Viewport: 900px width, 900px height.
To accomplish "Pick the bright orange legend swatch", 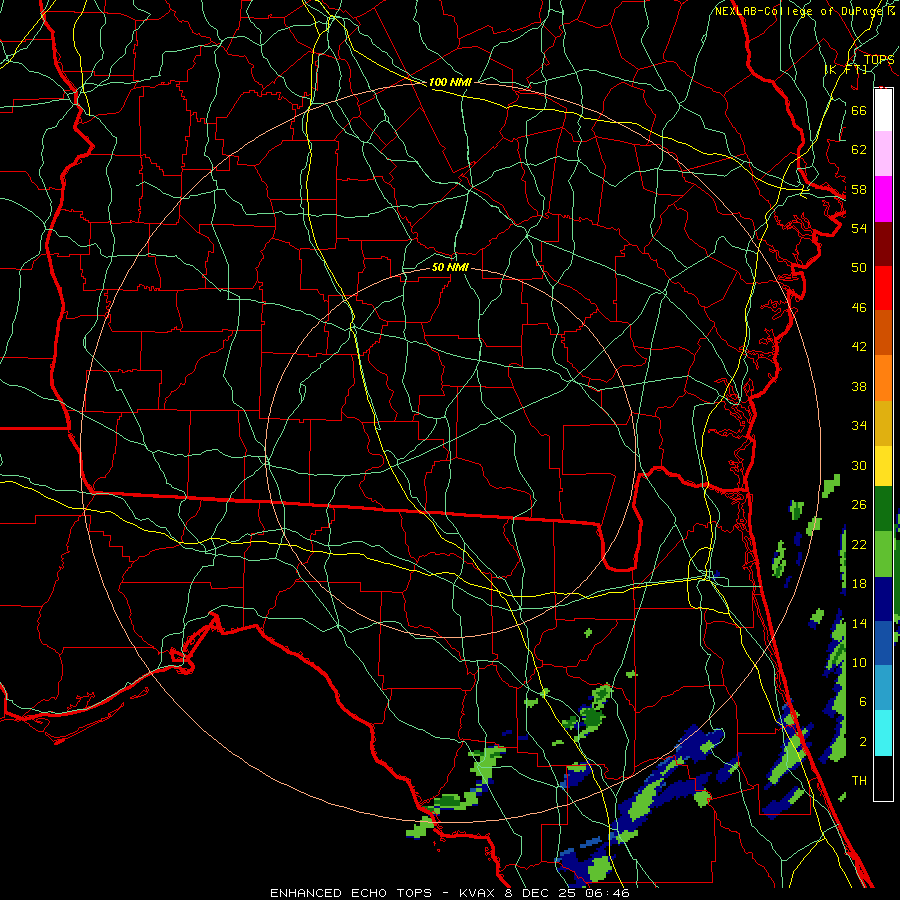I will click(x=883, y=378).
